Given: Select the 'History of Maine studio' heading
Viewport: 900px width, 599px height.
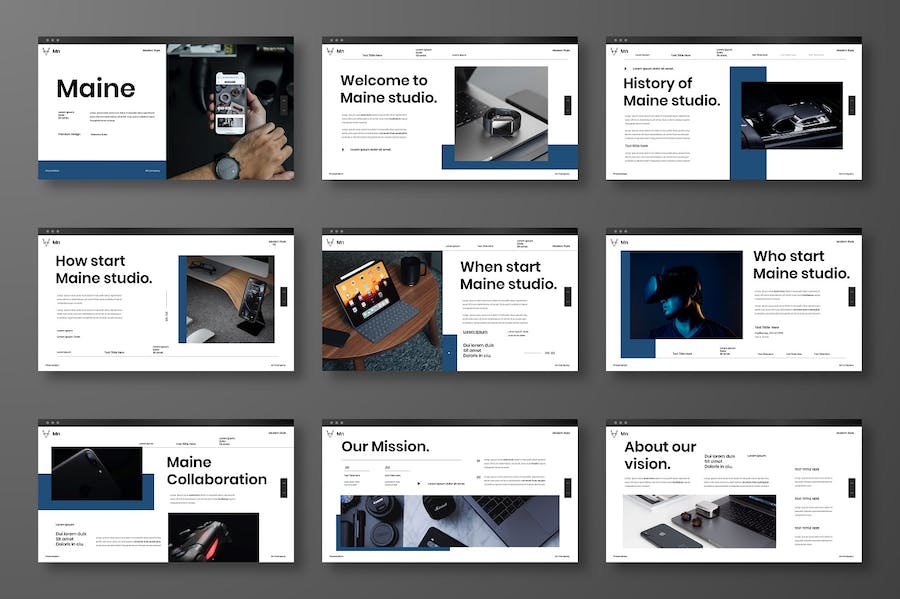Looking at the screenshot, I should (x=671, y=92).
